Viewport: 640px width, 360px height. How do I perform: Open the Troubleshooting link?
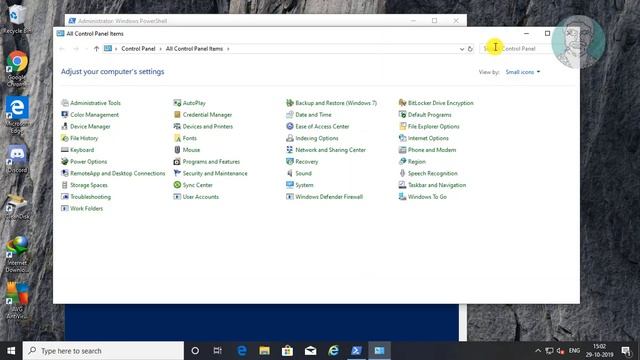click(90, 197)
